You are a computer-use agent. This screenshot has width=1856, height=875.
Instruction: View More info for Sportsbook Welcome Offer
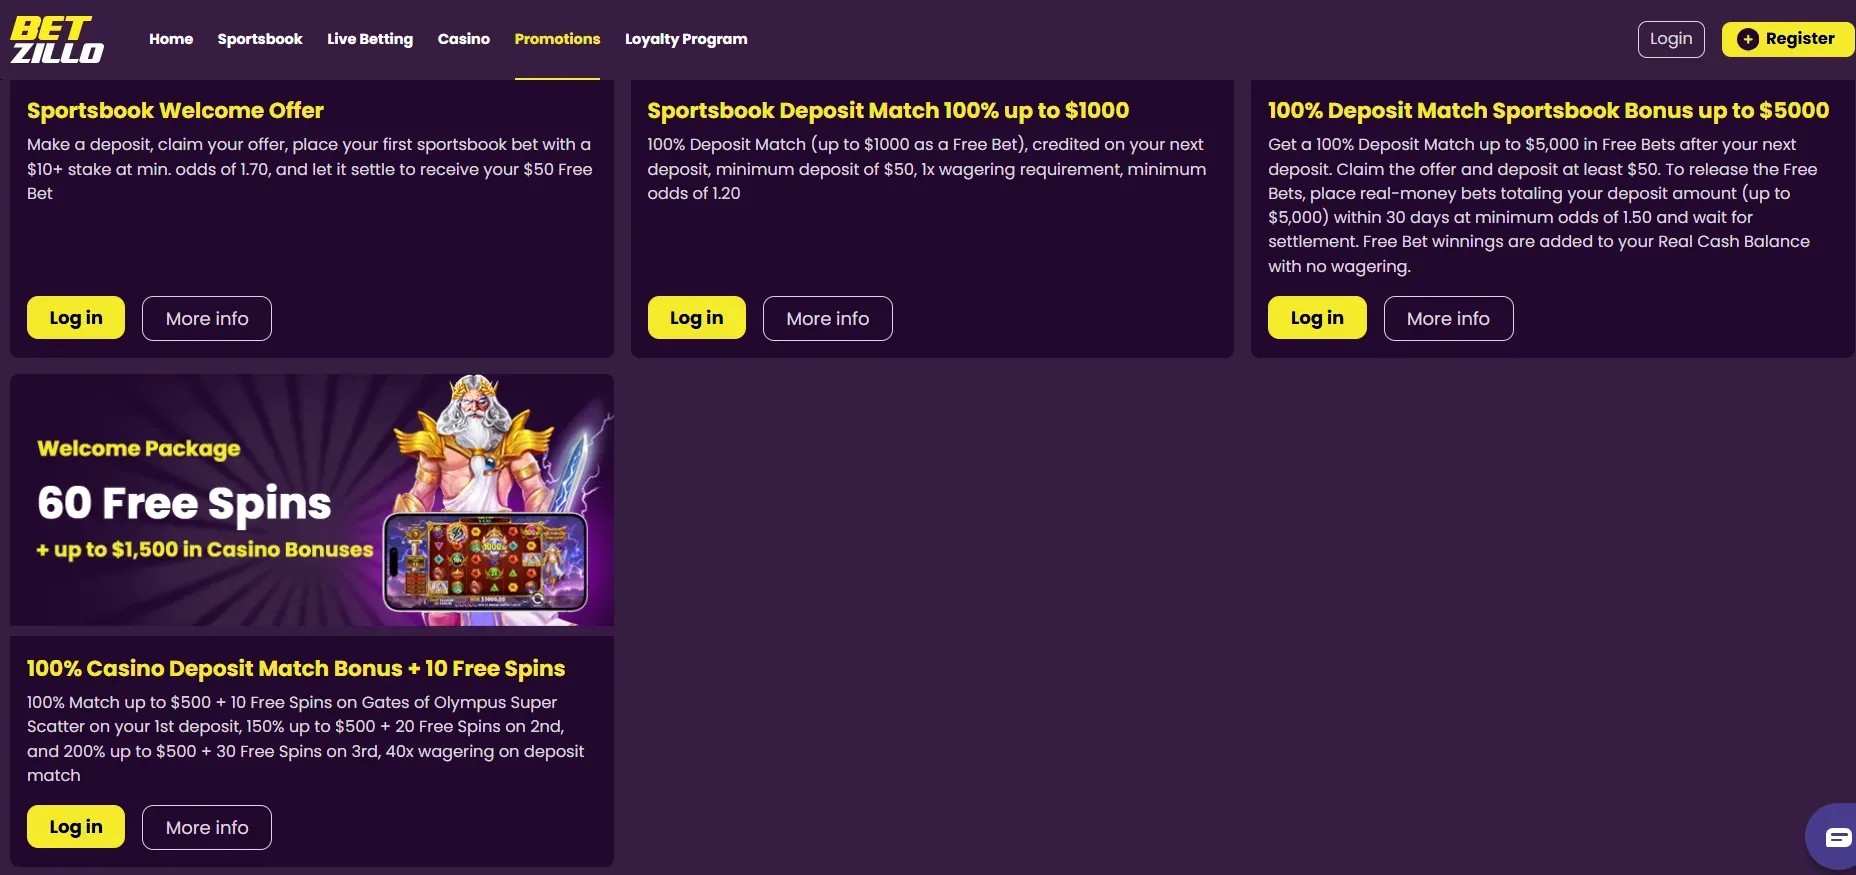207,318
